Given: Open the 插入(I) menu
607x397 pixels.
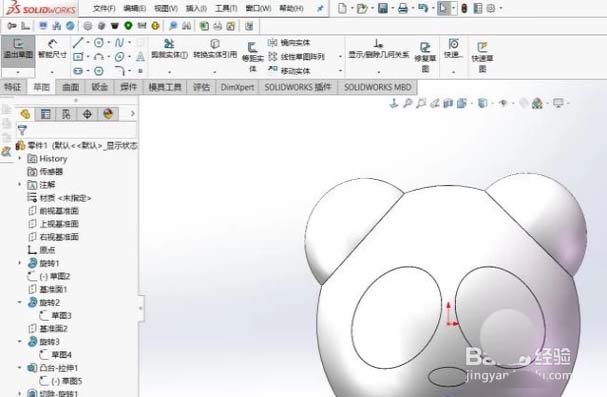Looking at the screenshot, I should 196,9.
